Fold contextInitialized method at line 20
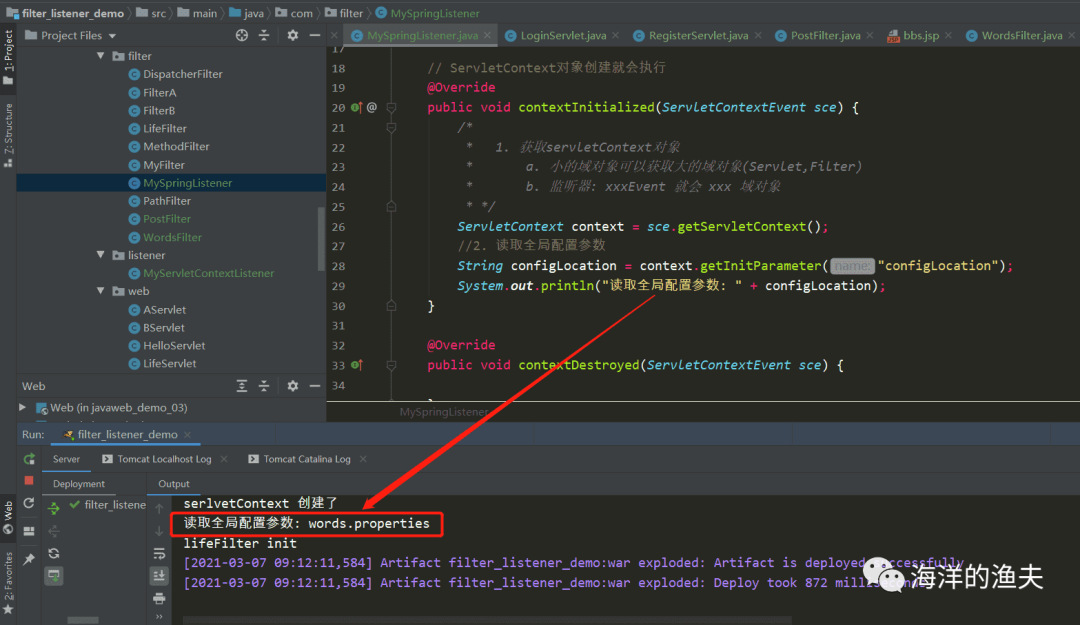The image size is (1080, 625). point(391,107)
